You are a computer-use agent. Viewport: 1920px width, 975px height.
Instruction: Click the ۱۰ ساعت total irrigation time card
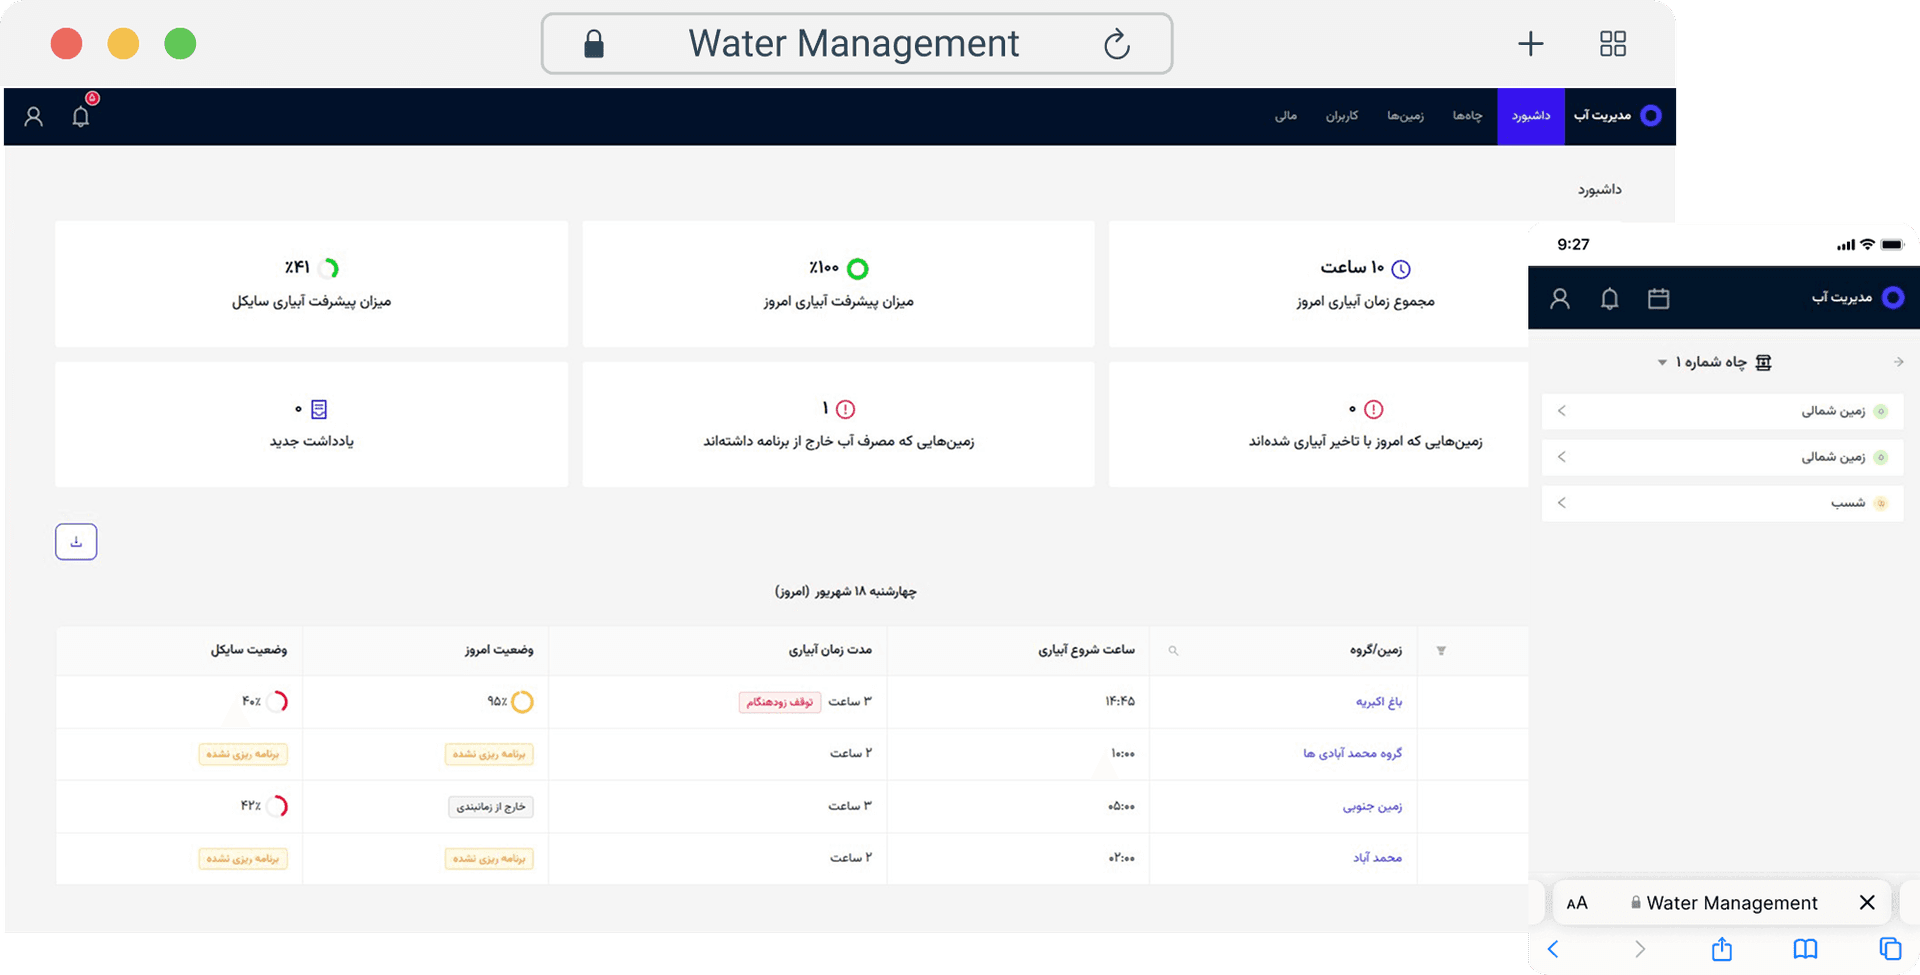[1319, 284]
